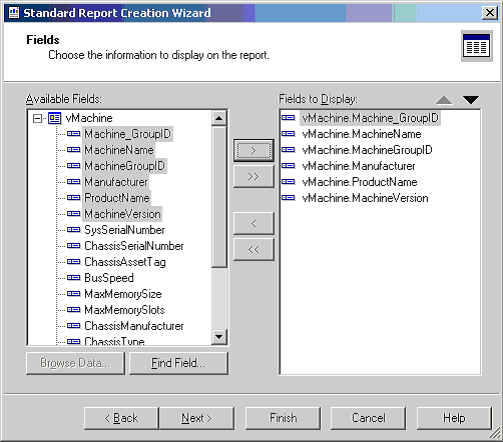Viewport: 503px width, 442px height.
Task: Click field icon beside SysSerialNumber
Action: point(73,230)
